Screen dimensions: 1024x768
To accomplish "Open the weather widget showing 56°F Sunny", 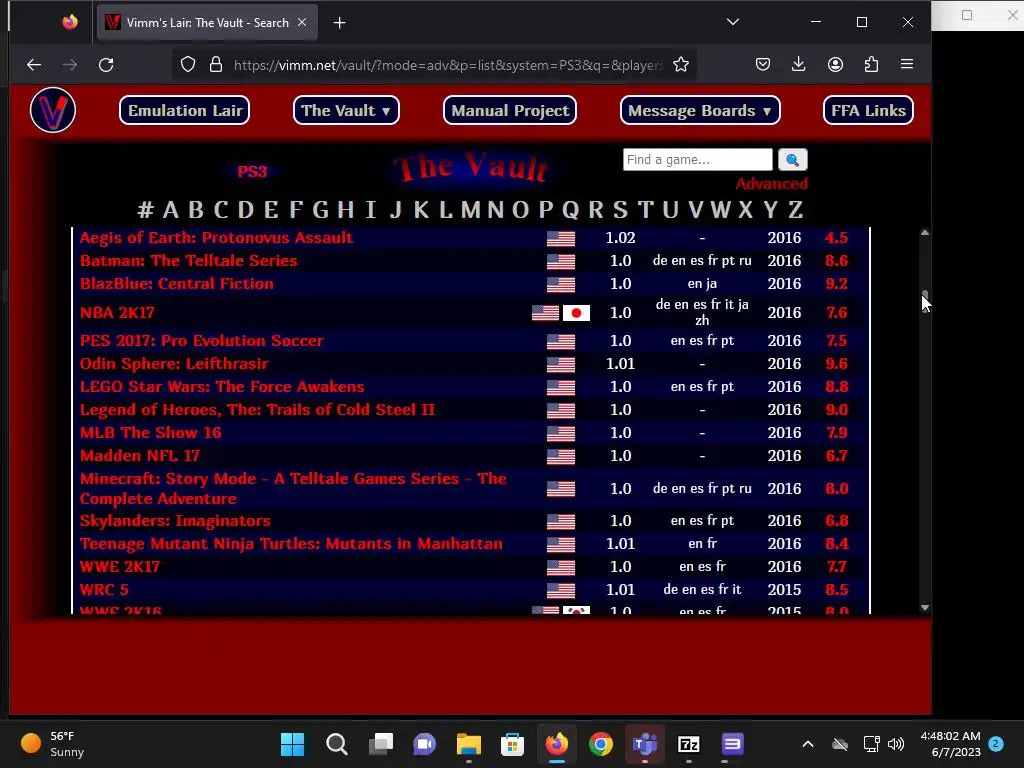I will pyautogui.click(x=53, y=744).
